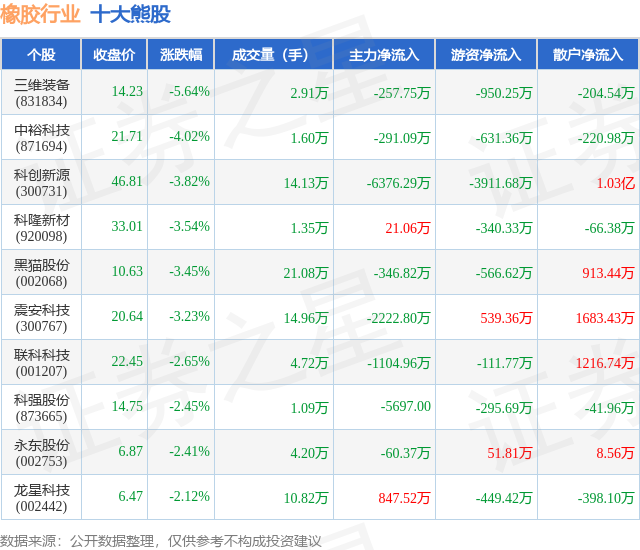Click the 个股 column header
The height and width of the screenshot is (550, 640).
(x=41, y=55)
